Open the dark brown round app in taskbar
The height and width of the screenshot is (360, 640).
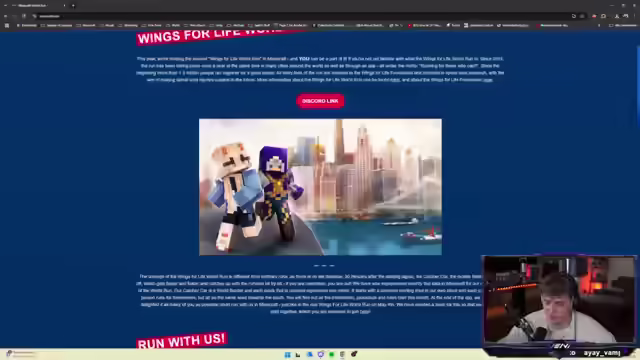click(354, 354)
